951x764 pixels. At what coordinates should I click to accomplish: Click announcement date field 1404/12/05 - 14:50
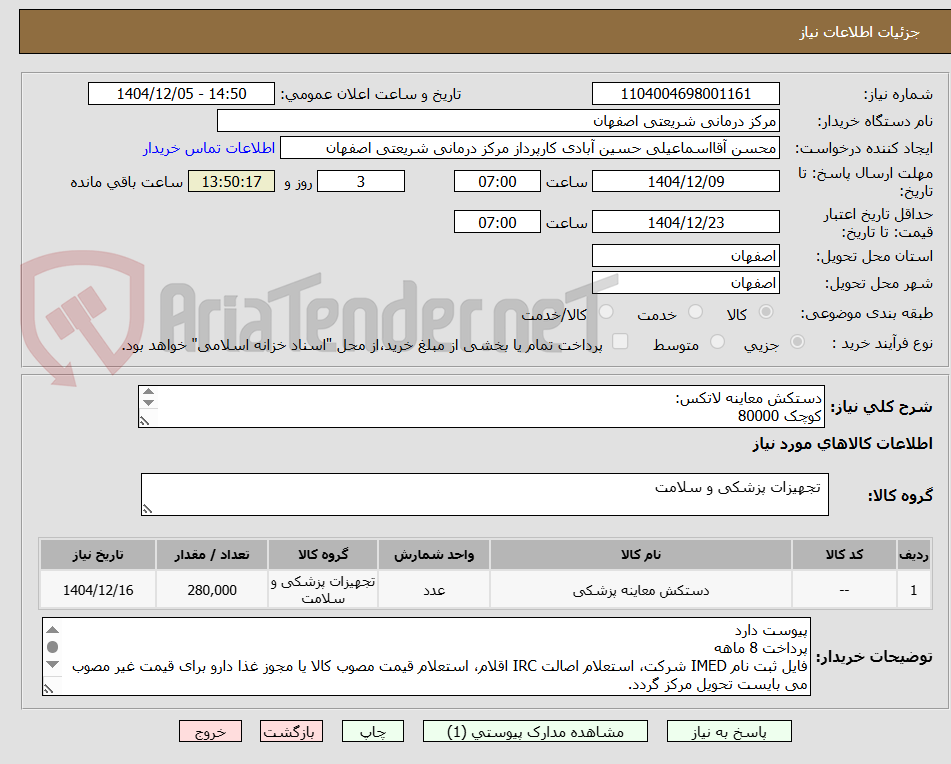pyautogui.click(x=181, y=94)
